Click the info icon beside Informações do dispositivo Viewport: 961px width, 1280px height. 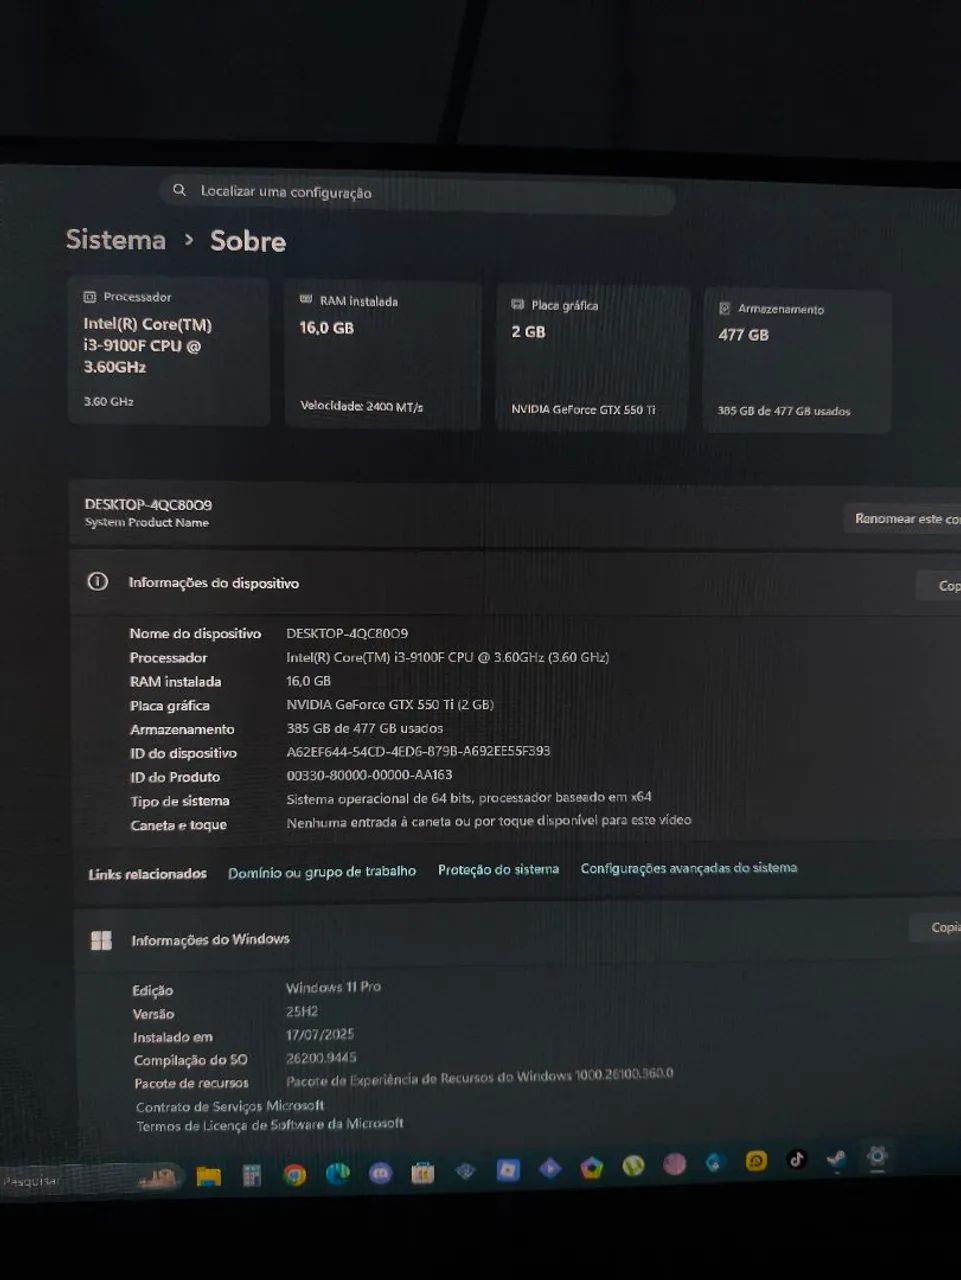coord(98,581)
